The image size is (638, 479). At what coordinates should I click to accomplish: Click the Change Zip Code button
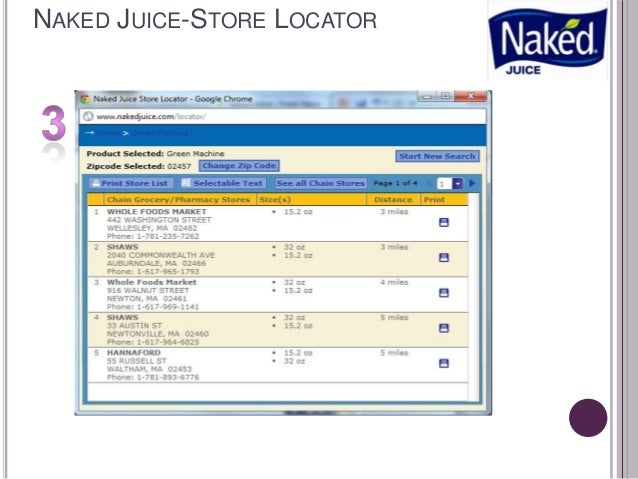[239, 166]
